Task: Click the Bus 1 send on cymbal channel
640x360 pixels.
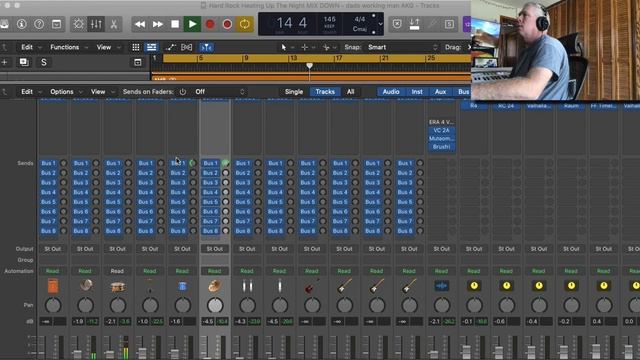Action: tap(211, 163)
